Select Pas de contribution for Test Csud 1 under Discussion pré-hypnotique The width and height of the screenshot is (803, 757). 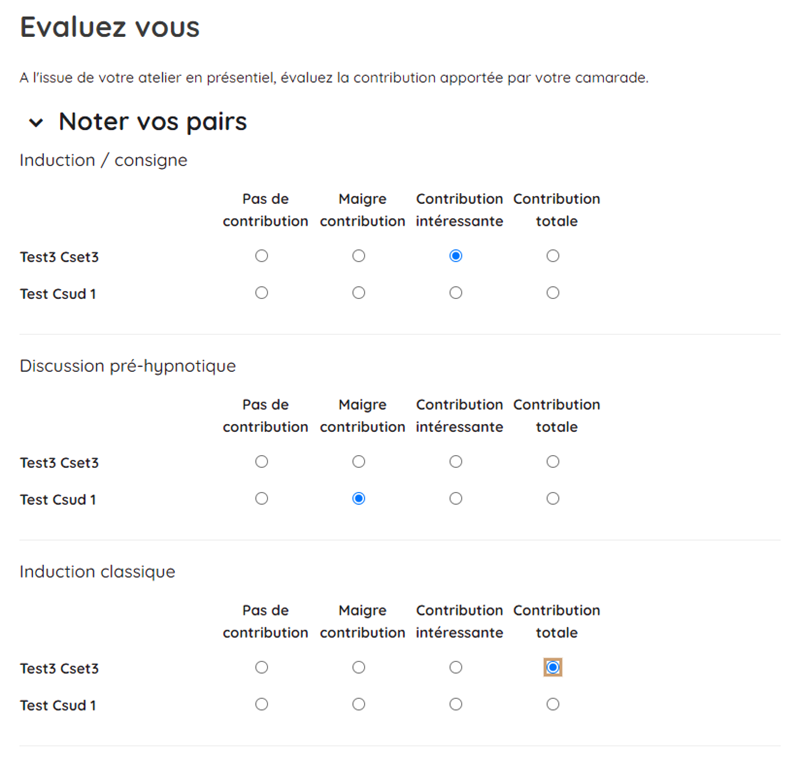pos(262,499)
